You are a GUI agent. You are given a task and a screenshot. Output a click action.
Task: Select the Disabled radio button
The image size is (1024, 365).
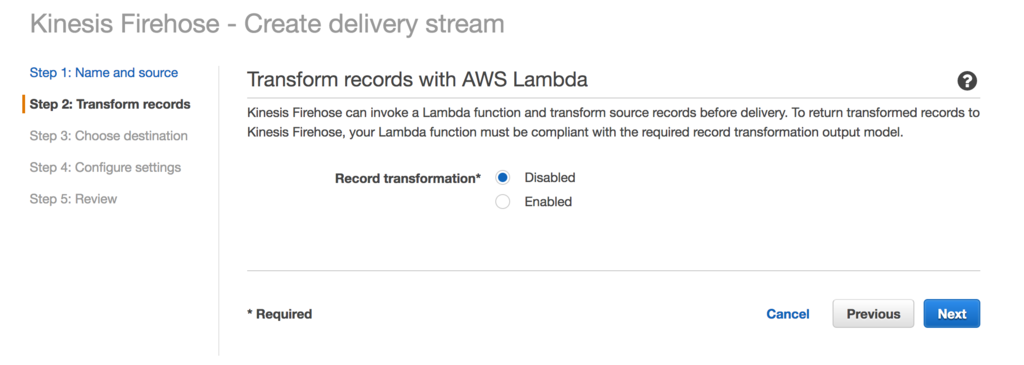[x=502, y=178]
